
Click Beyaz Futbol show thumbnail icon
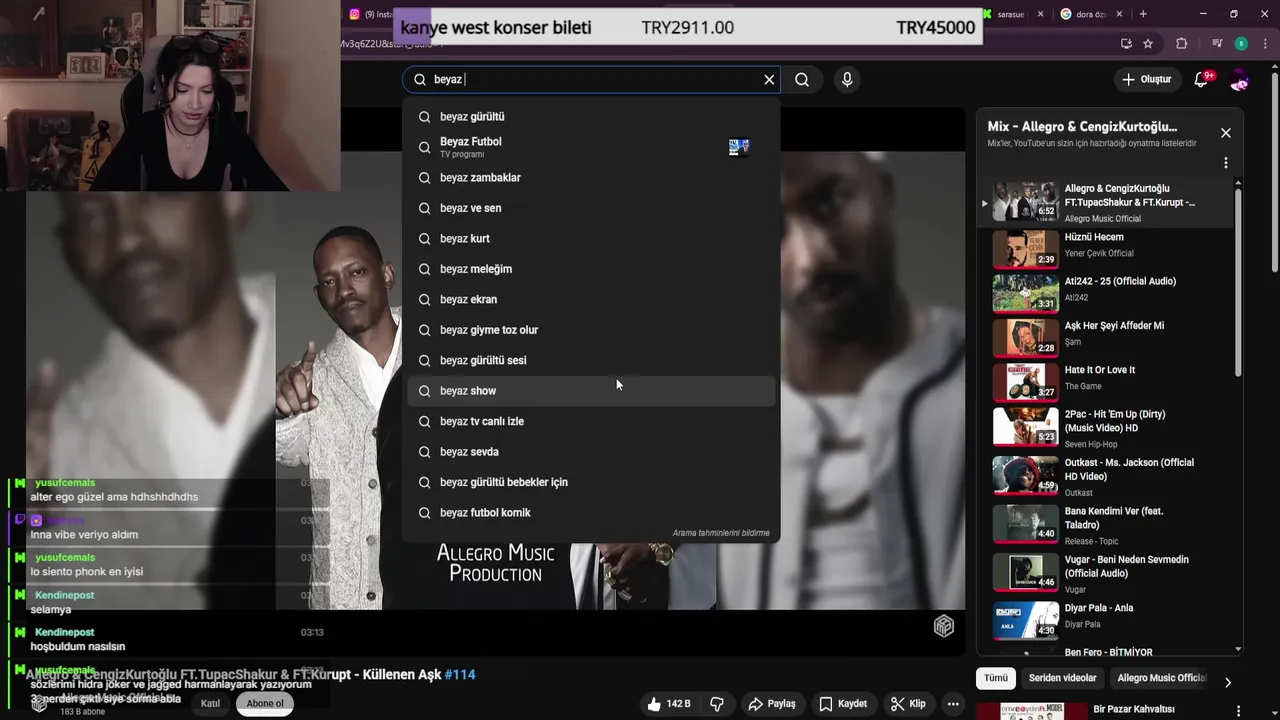click(739, 147)
